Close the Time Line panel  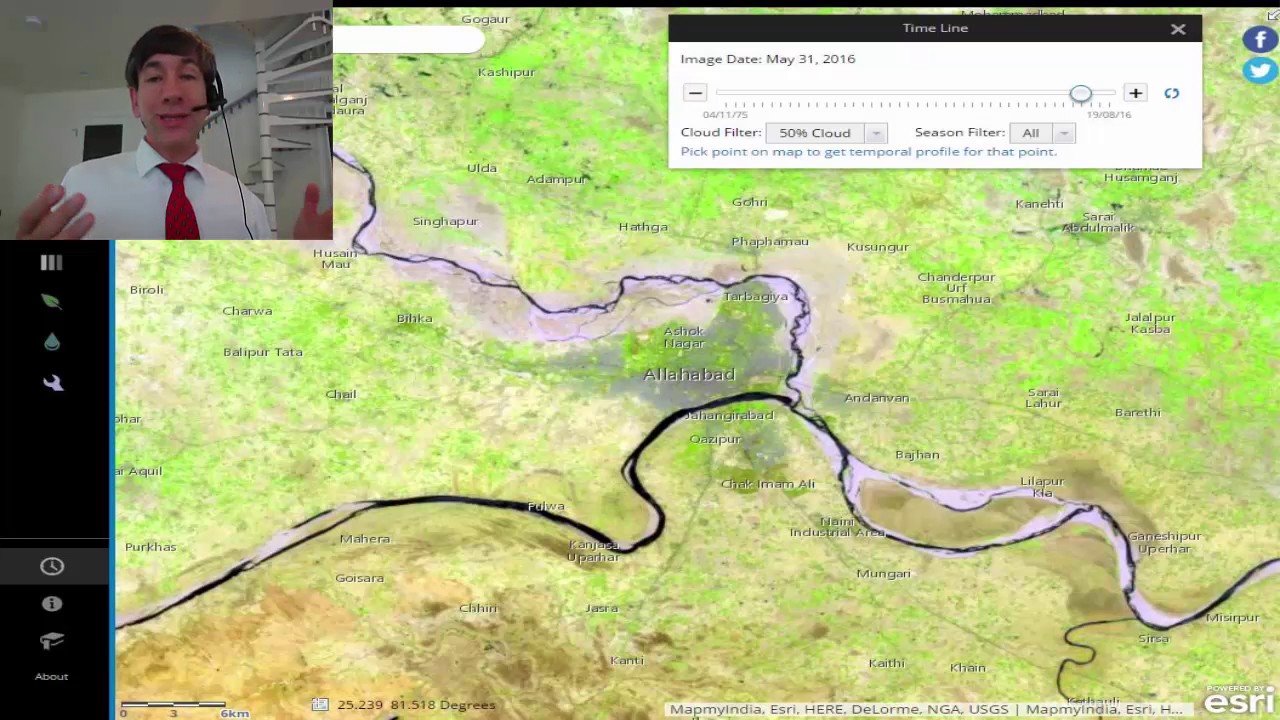[1178, 29]
